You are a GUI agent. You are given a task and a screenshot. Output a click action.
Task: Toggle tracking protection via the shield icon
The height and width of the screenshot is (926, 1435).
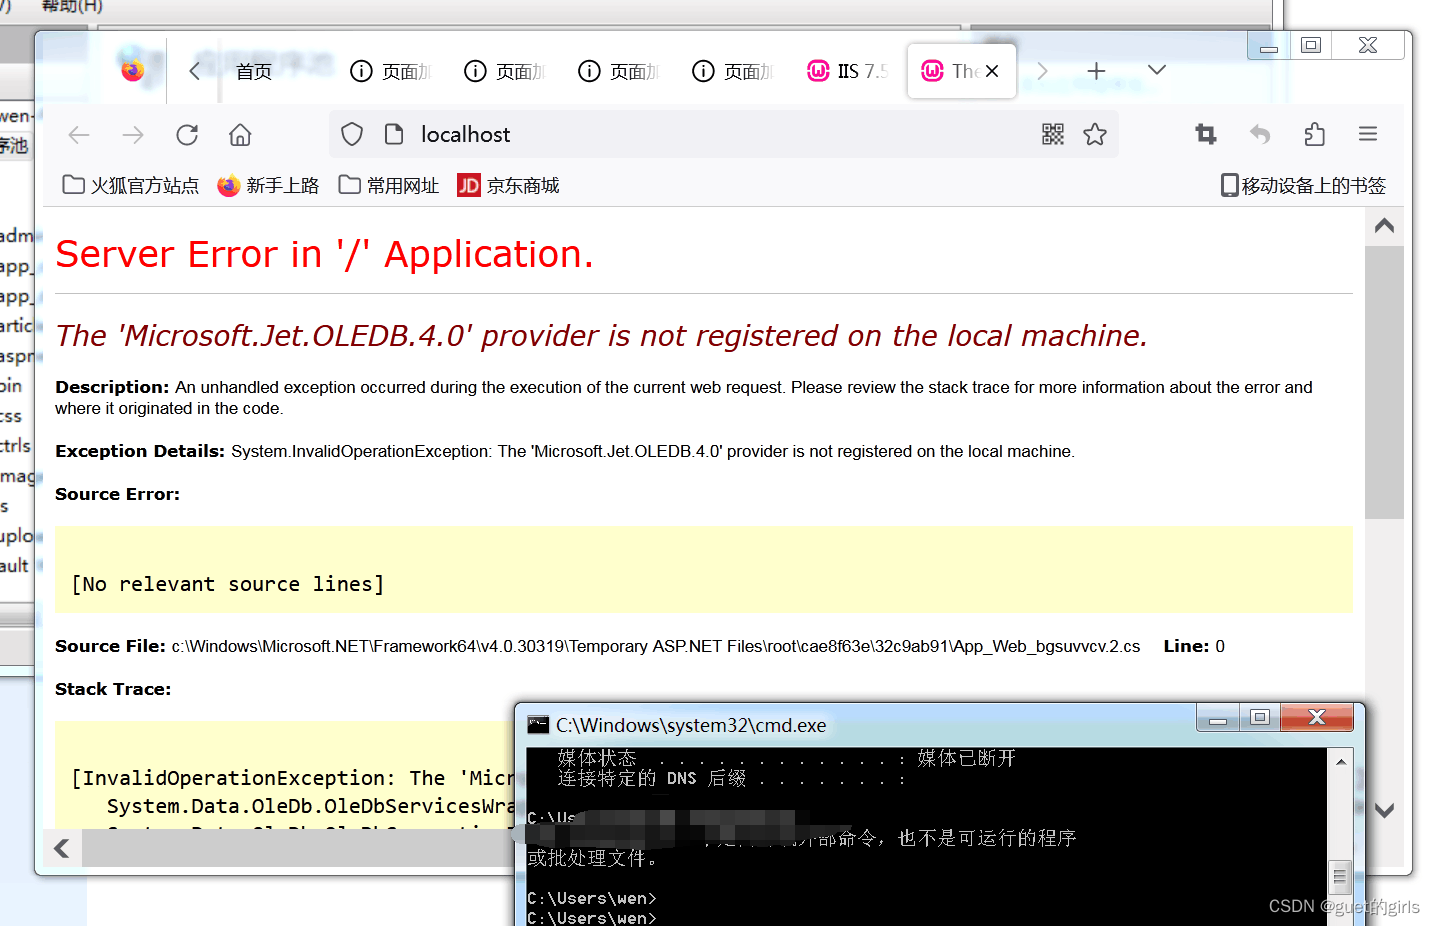351,133
